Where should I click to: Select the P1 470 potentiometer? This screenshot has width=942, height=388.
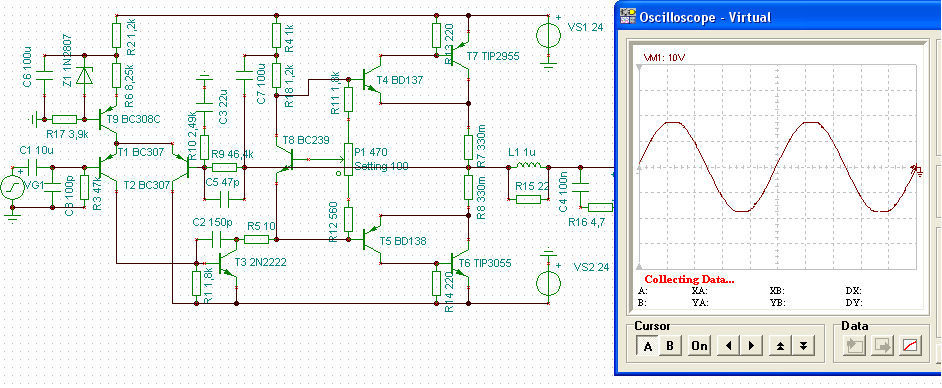click(x=347, y=159)
